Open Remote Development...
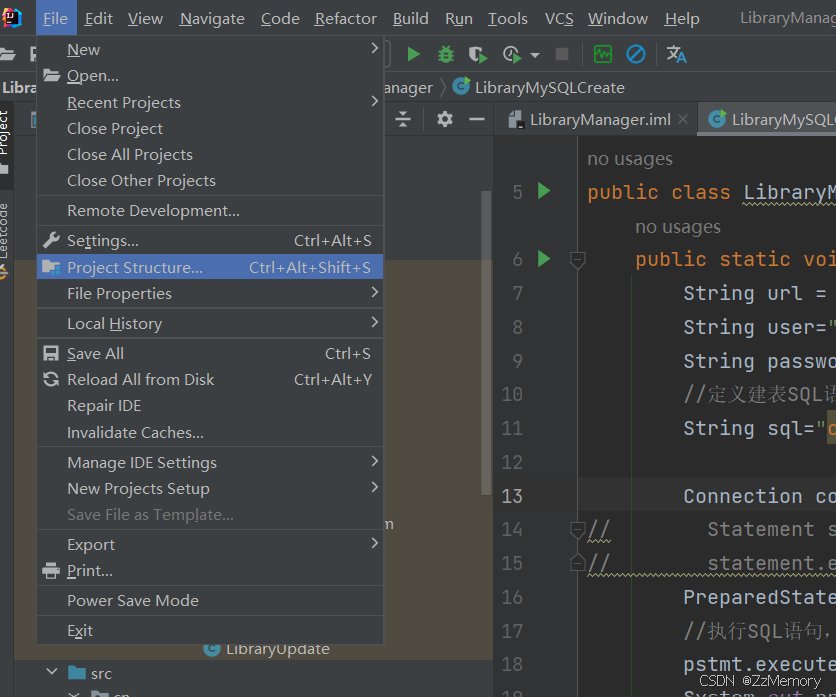836x697 pixels. click(x=210, y=211)
